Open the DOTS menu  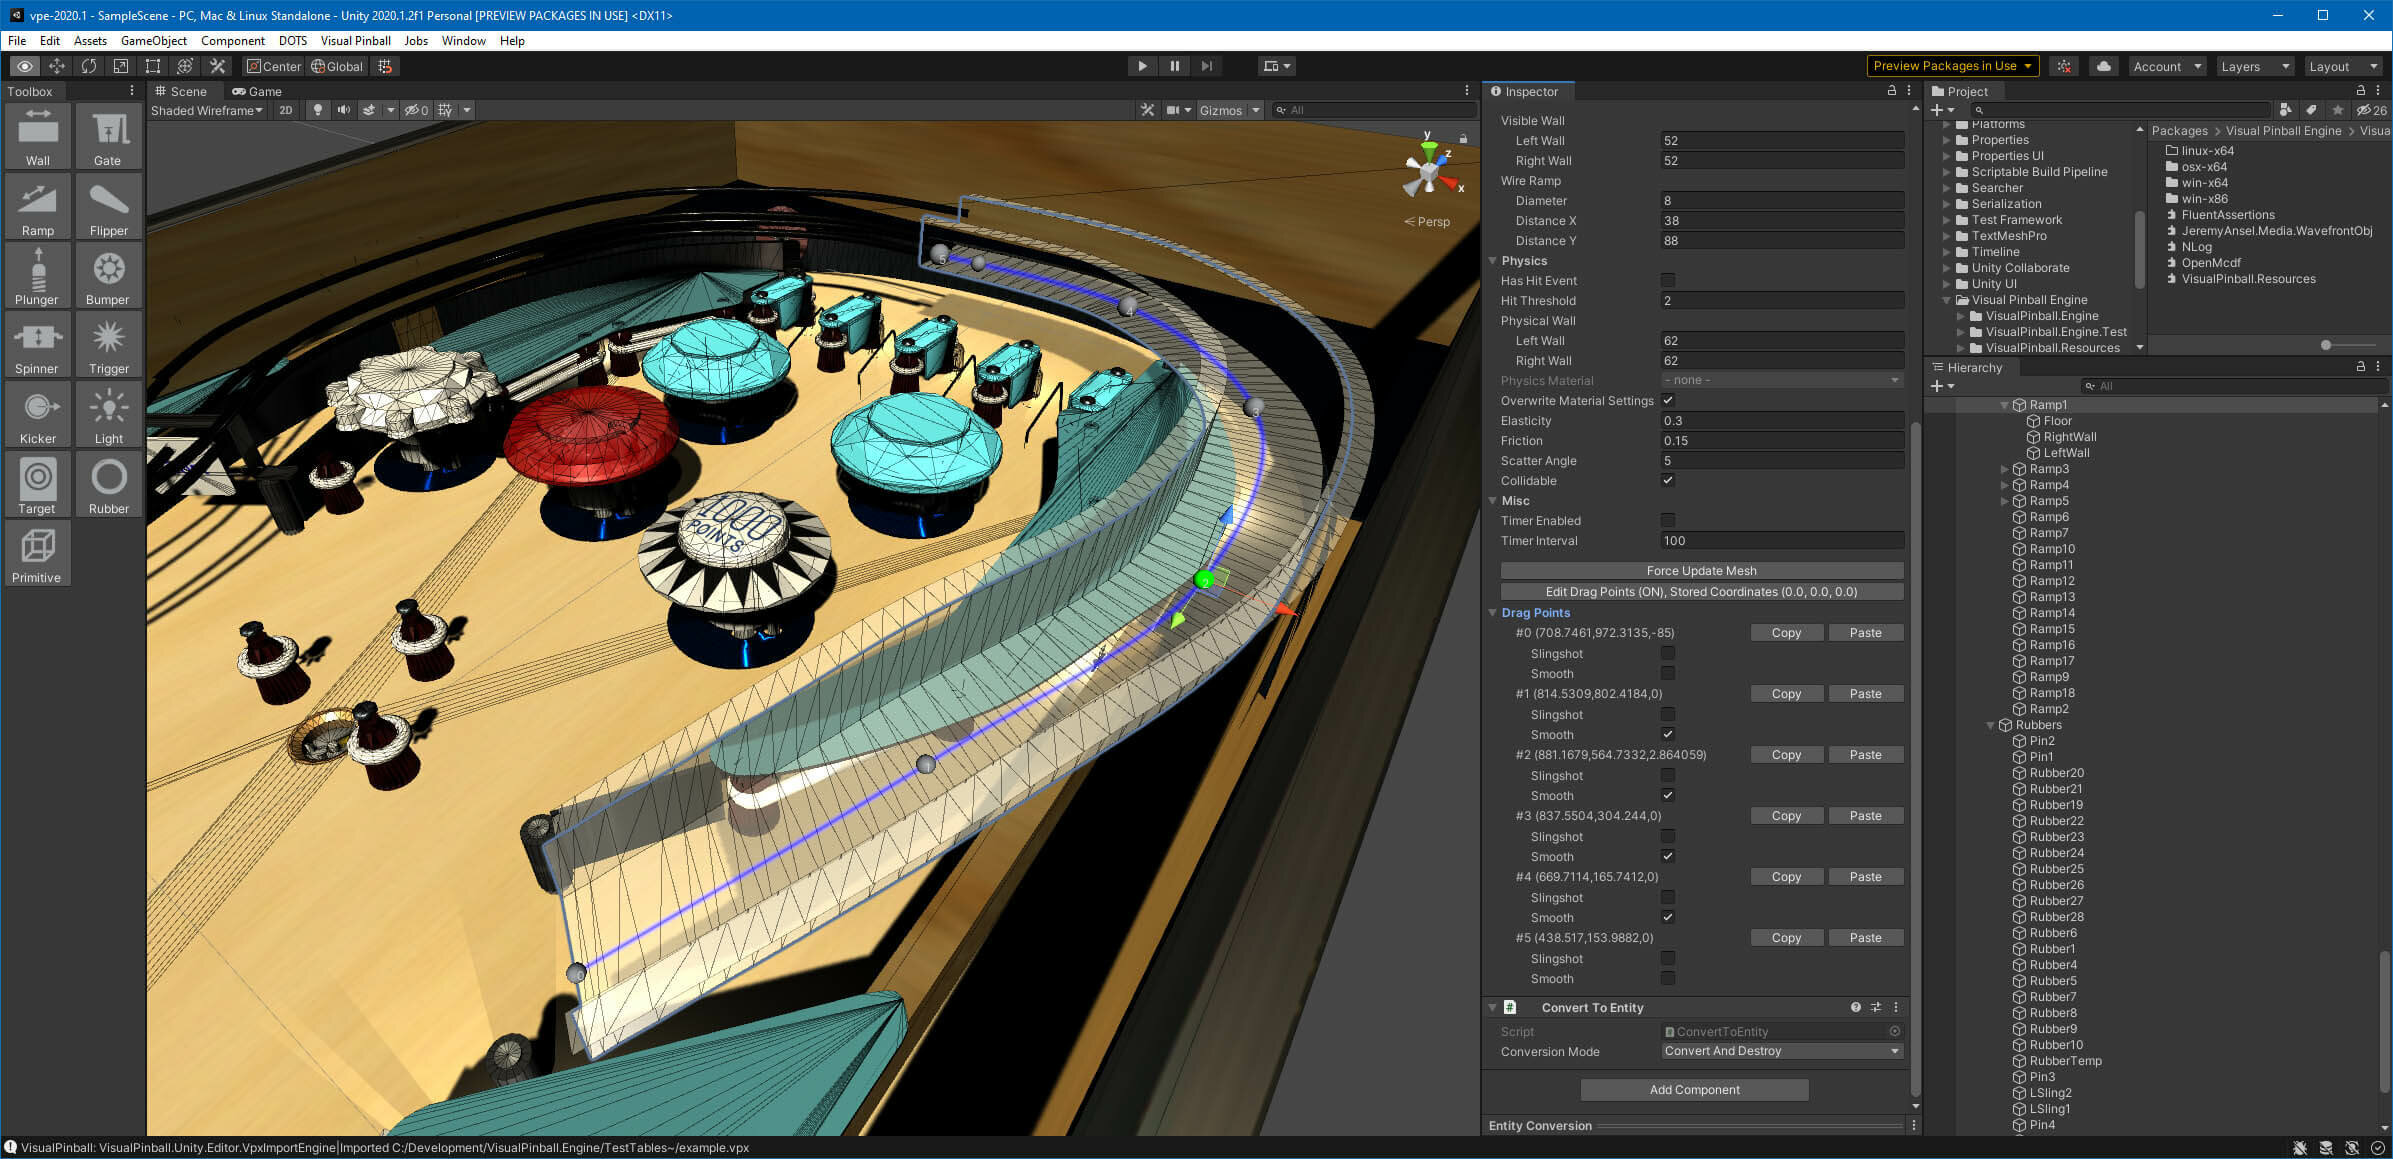tap(293, 41)
